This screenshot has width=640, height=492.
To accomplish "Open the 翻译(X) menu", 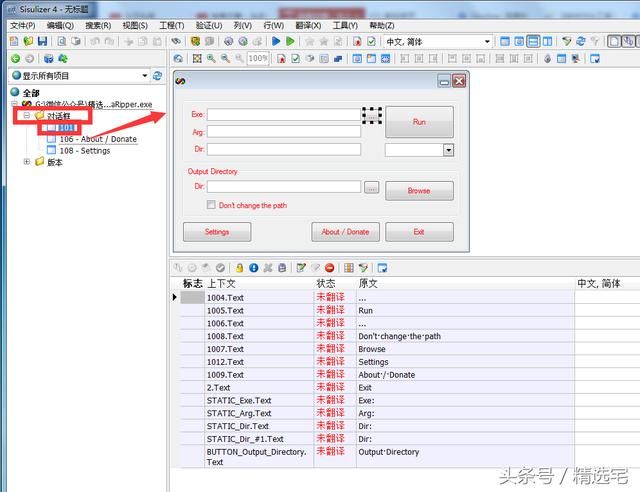I will pyautogui.click(x=308, y=26).
